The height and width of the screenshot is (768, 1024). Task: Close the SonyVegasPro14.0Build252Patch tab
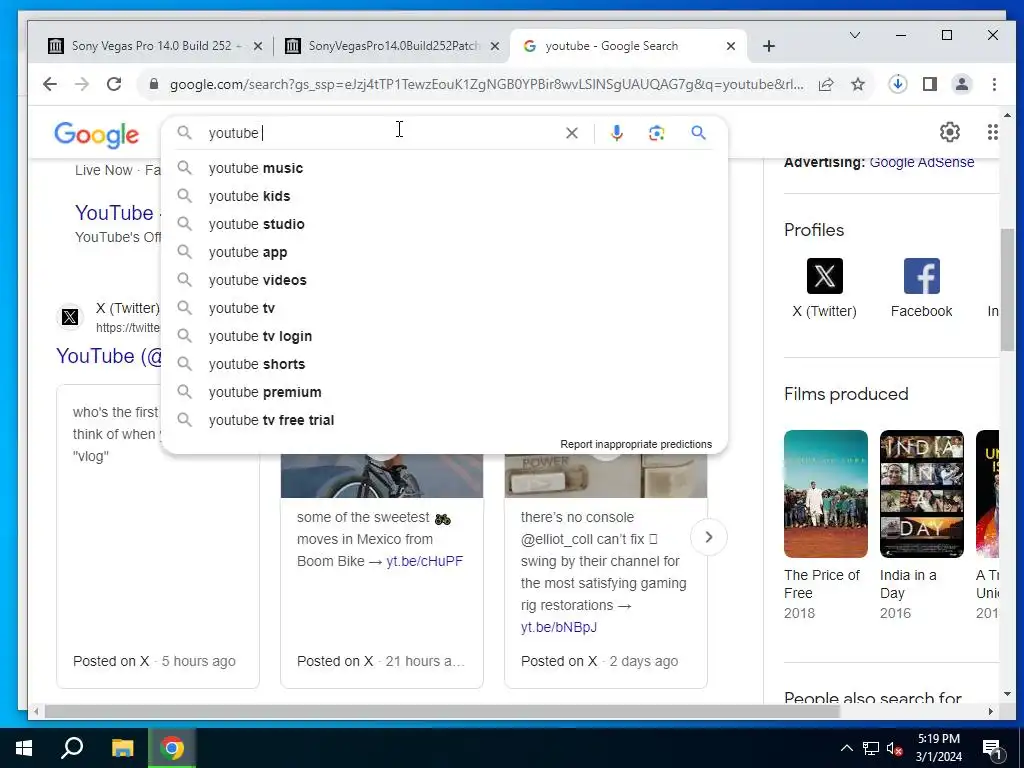pyautogui.click(x=495, y=46)
